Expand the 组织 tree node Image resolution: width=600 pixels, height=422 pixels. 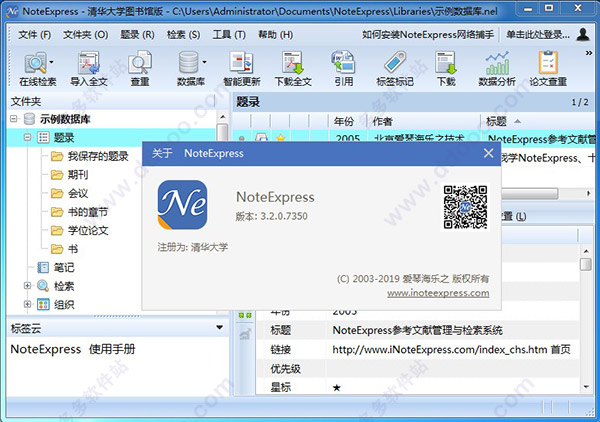click(27, 305)
